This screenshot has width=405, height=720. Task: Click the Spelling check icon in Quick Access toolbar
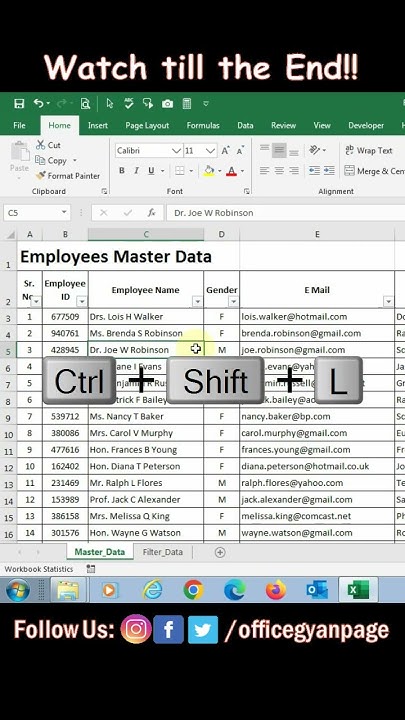(x=129, y=103)
